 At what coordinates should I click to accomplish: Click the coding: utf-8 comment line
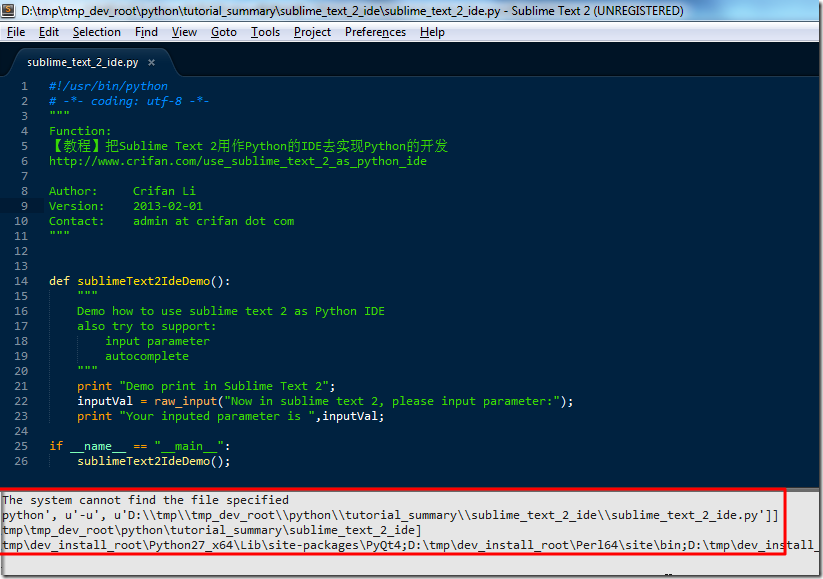coord(129,101)
